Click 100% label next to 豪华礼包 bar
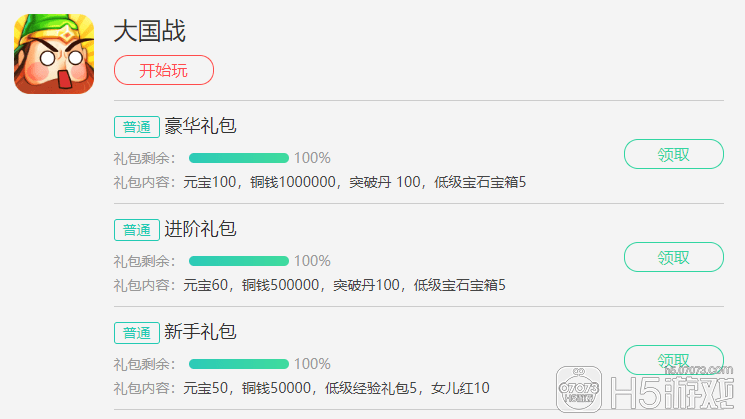Viewport: 745px width, 419px height. (312, 158)
